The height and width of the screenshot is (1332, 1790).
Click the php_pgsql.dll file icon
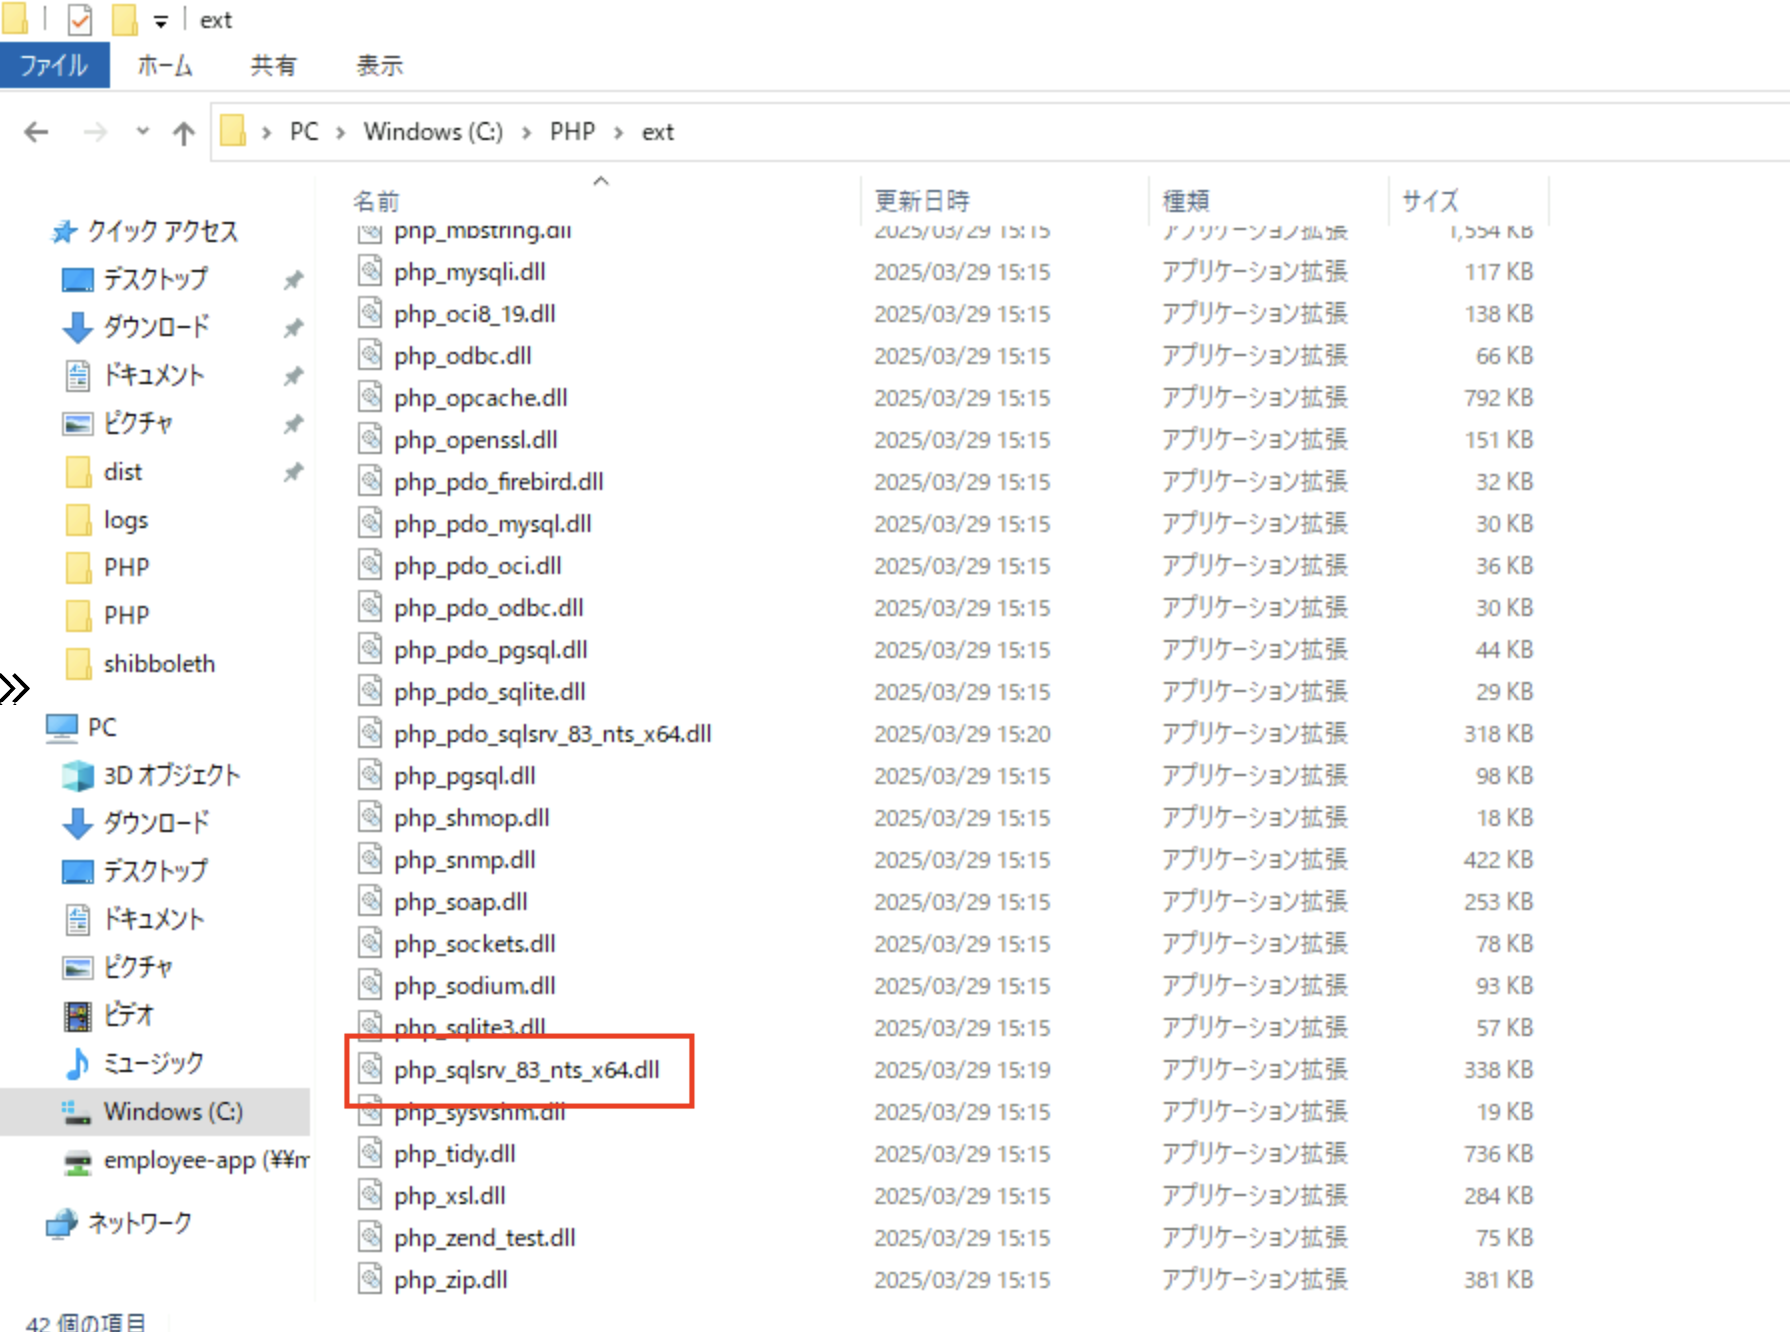[x=371, y=775]
